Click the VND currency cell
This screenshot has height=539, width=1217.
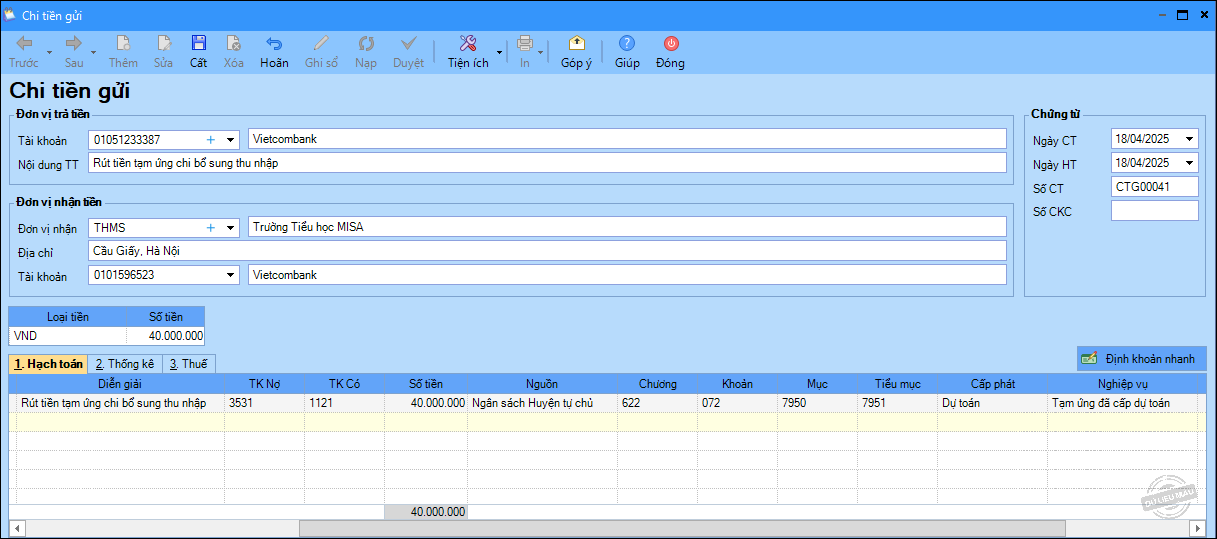(x=68, y=336)
